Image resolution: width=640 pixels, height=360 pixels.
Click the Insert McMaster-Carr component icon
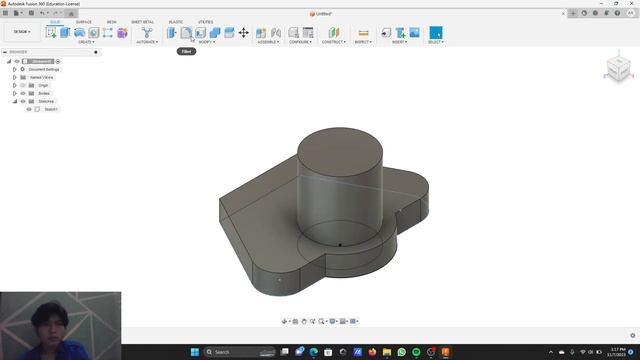pyautogui.click(x=400, y=33)
